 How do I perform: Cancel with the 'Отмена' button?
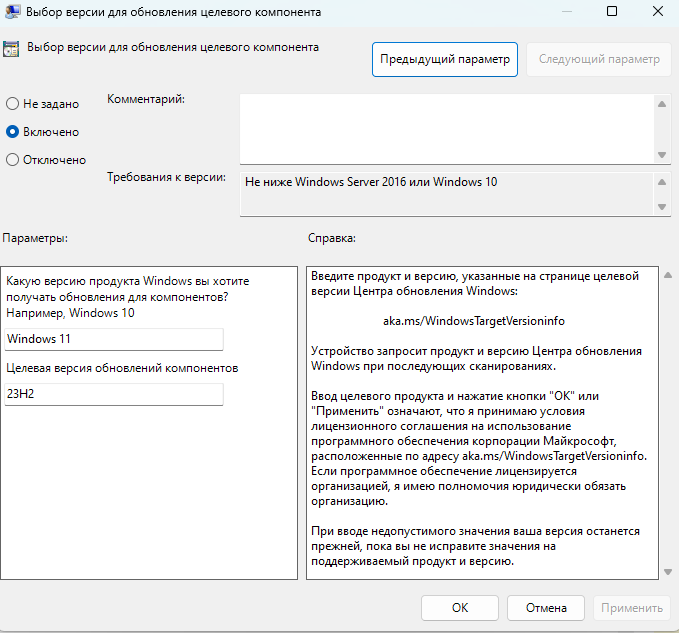(x=546, y=608)
